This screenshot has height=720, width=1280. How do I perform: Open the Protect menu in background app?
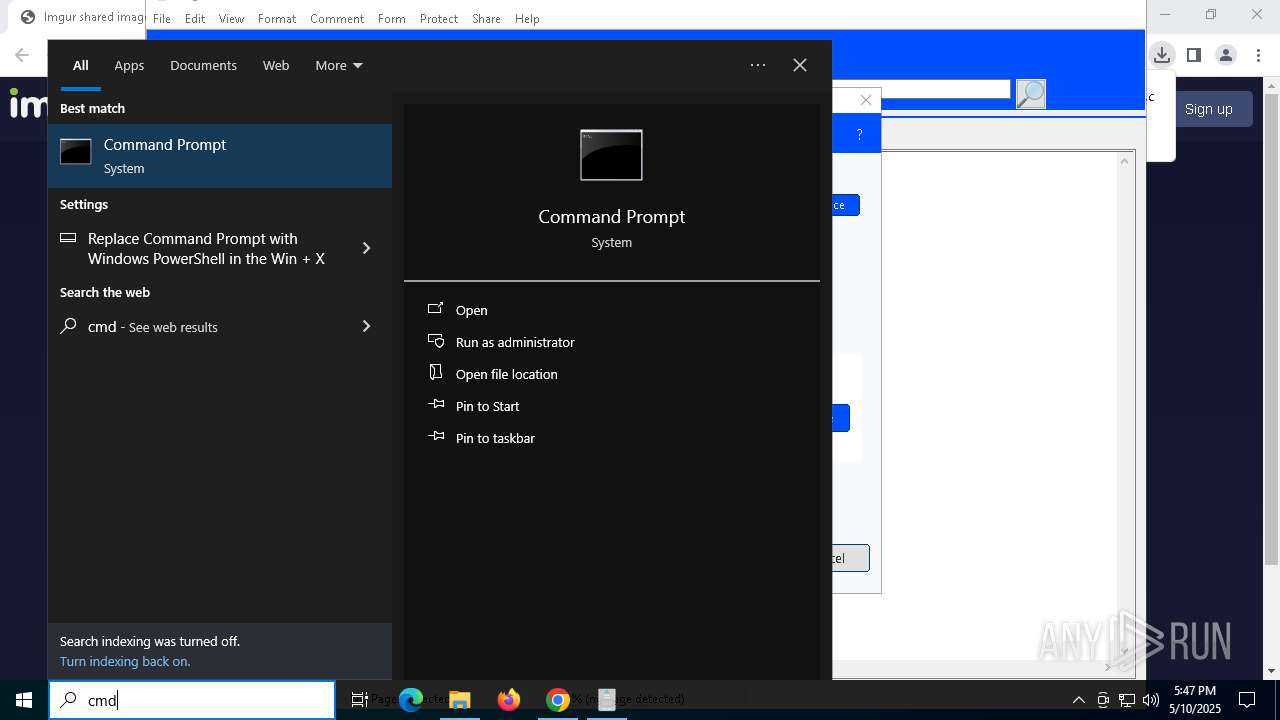439,18
